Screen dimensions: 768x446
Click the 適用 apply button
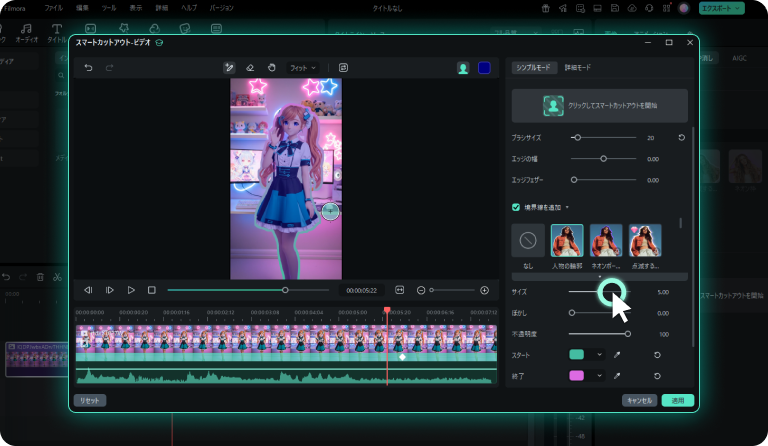tap(677, 400)
